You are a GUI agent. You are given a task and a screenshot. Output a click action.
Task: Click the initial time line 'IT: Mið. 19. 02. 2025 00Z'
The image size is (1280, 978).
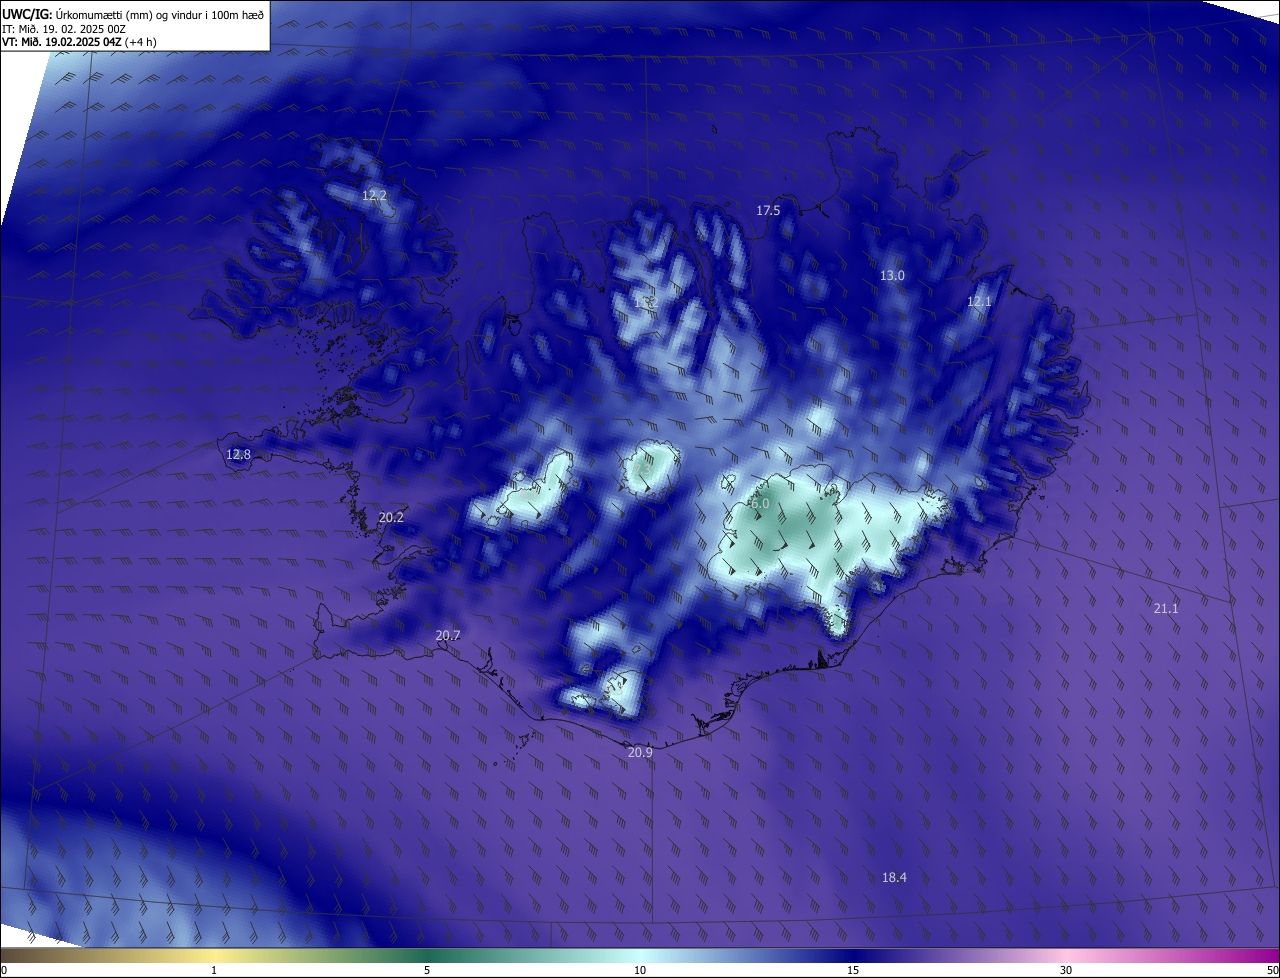point(63,28)
